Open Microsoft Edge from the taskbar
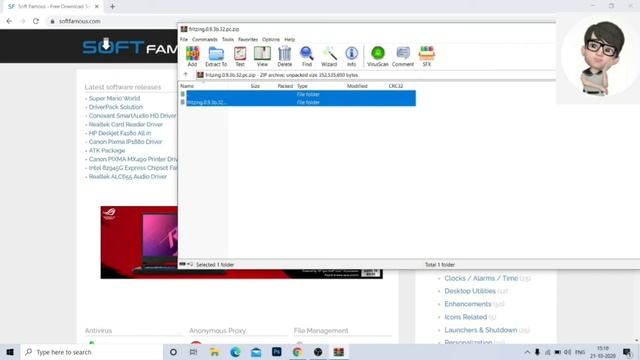The width and height of the screenshot is (640, 360). pos(235,352)
